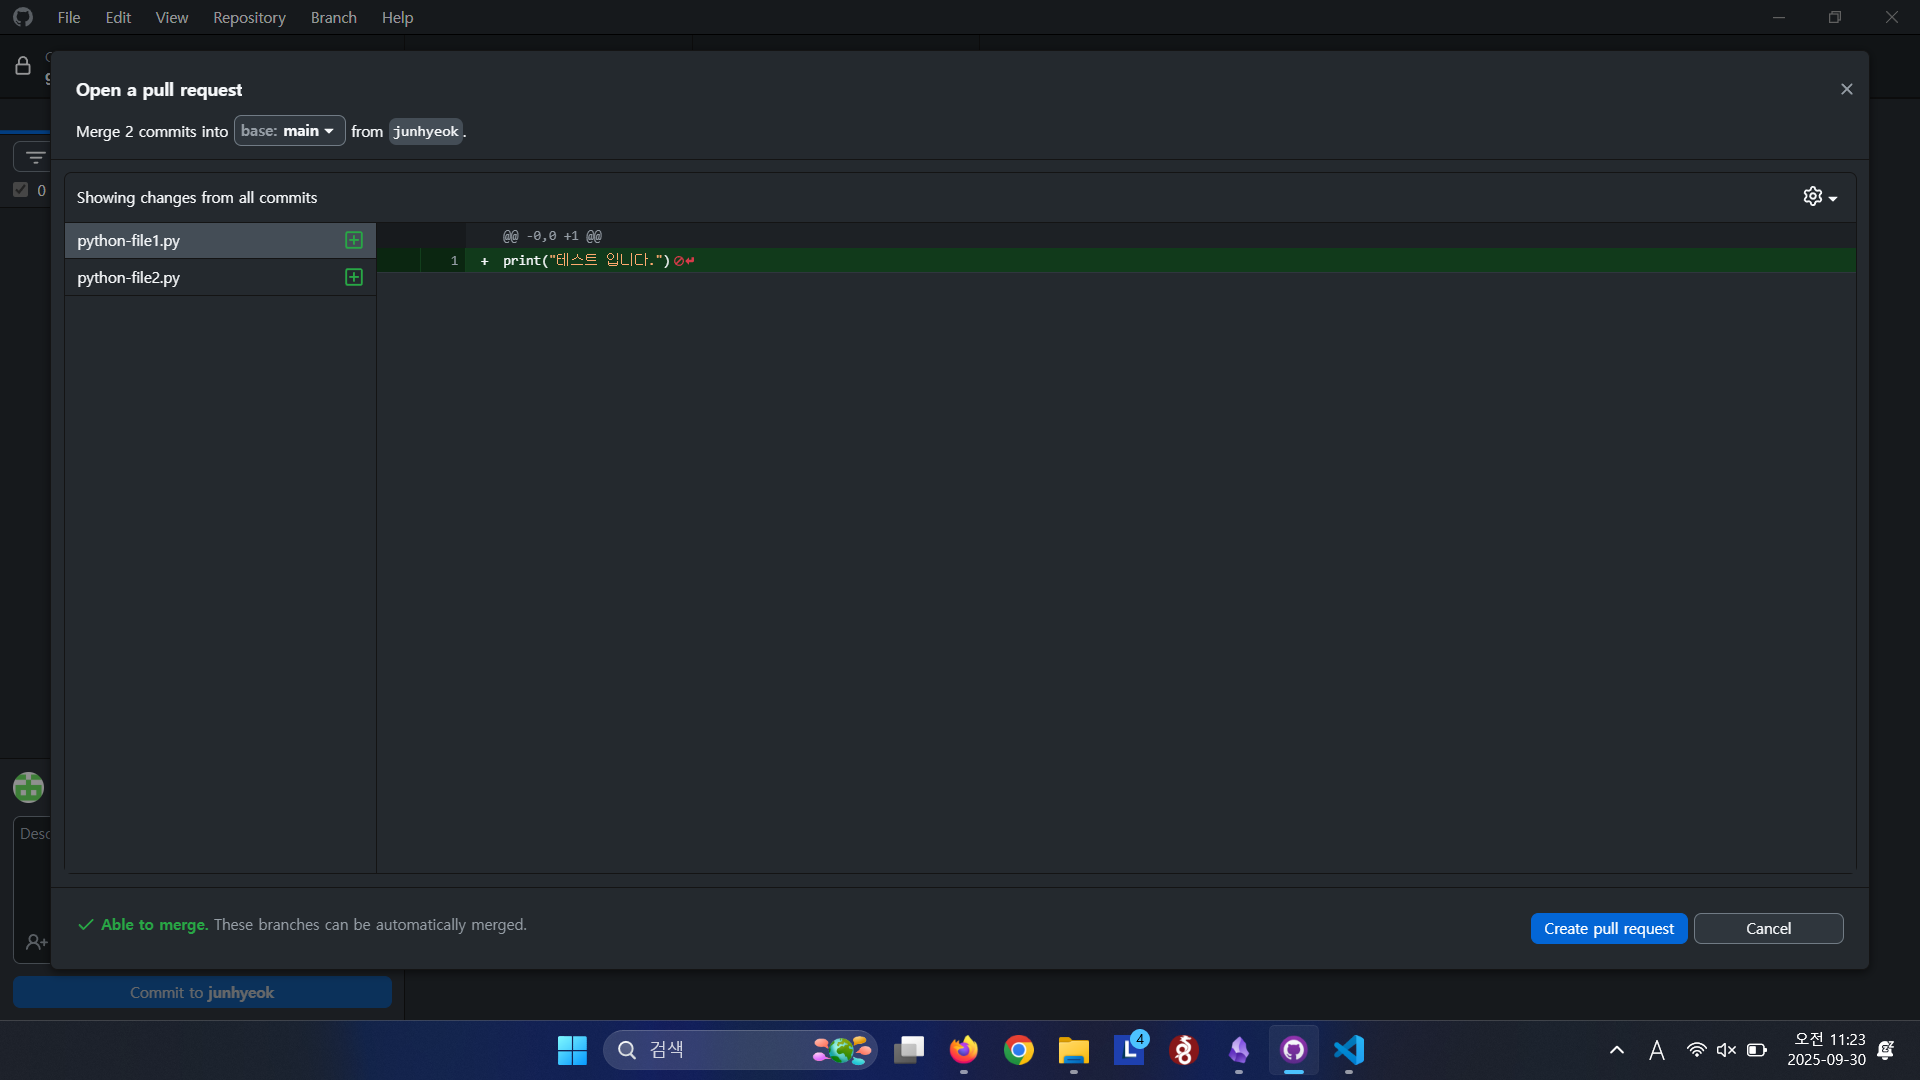This screenshot has width=1920, height=1080.
Task: Click the muted volume icon in tray
Action: tap(1726, 1050)
